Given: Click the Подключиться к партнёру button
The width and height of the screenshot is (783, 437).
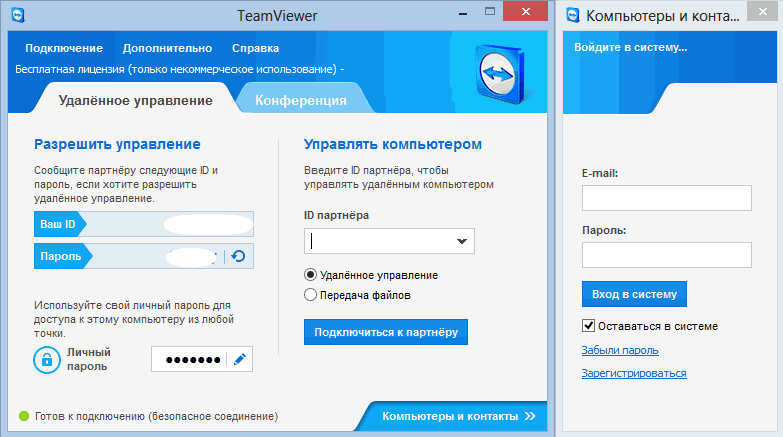Looking at the screenshot, I should (x=386, y=332).
